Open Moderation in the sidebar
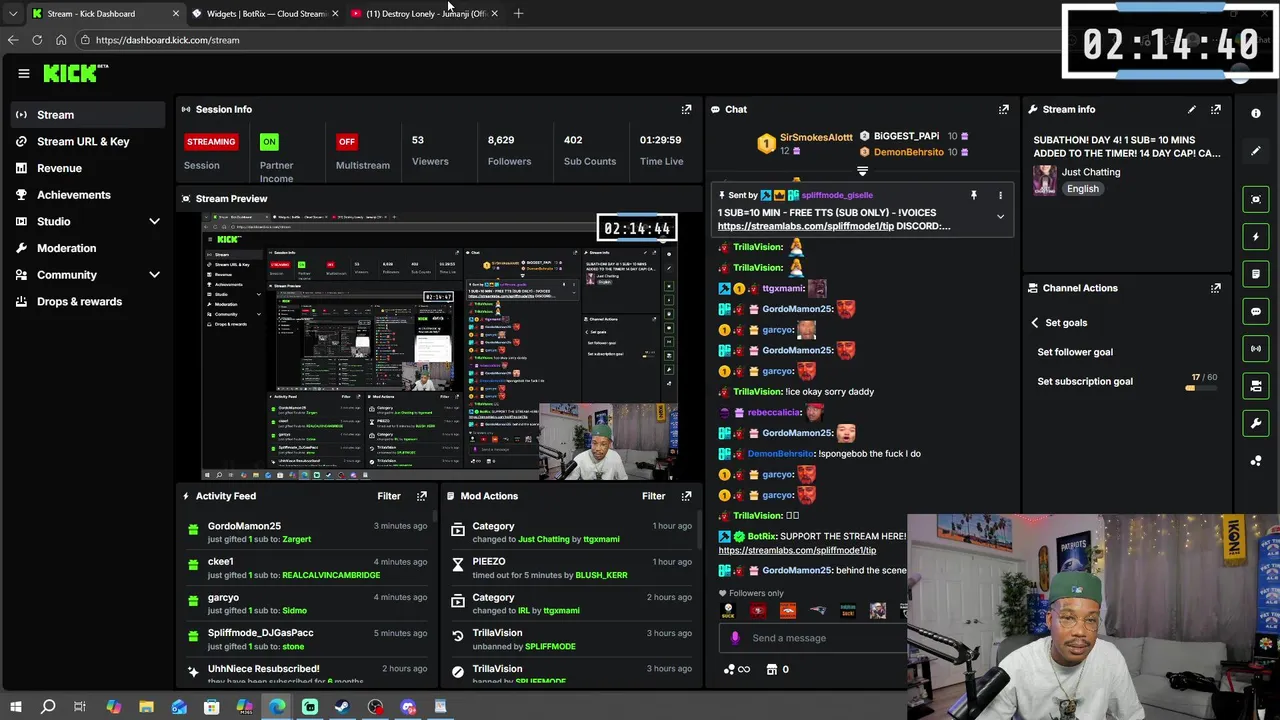 89,248
